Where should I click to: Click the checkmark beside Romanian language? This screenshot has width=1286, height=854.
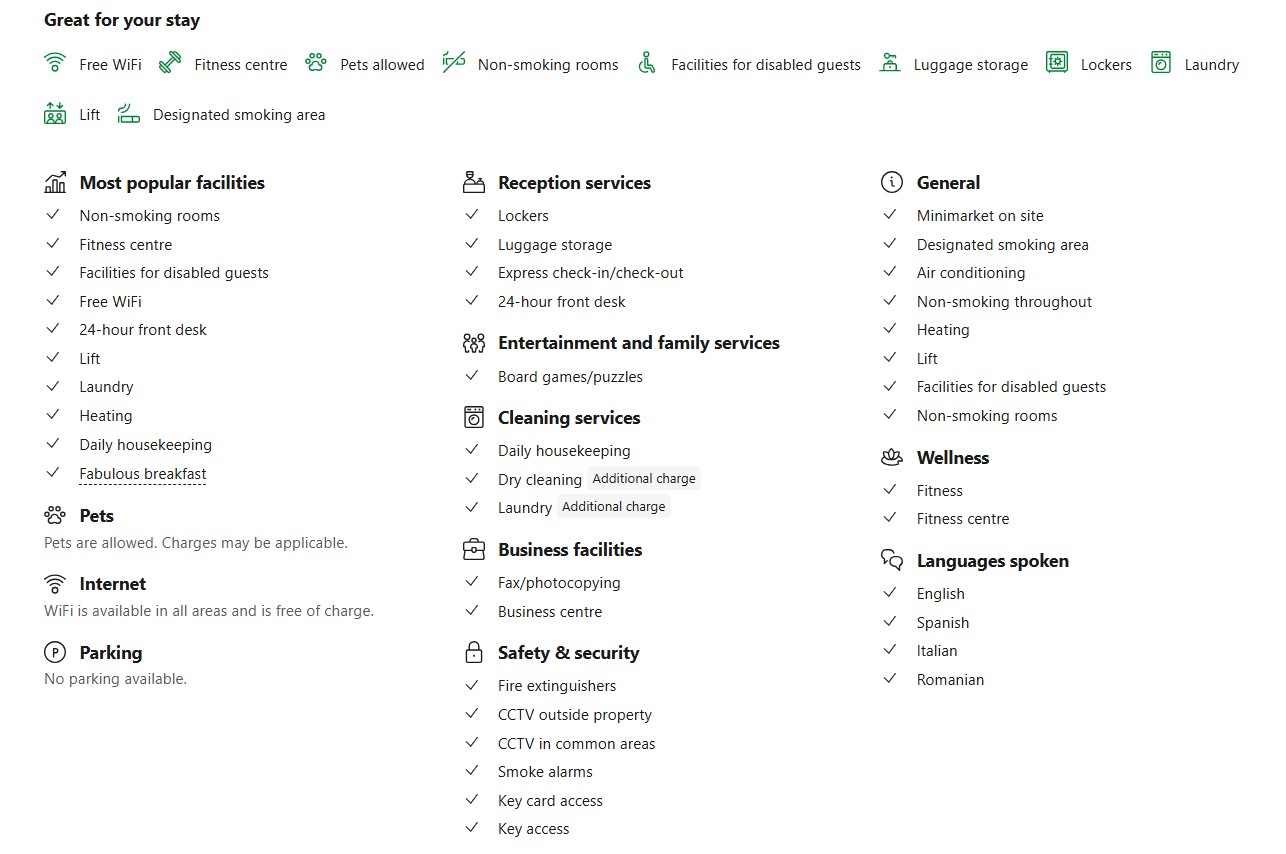(890, 679)
